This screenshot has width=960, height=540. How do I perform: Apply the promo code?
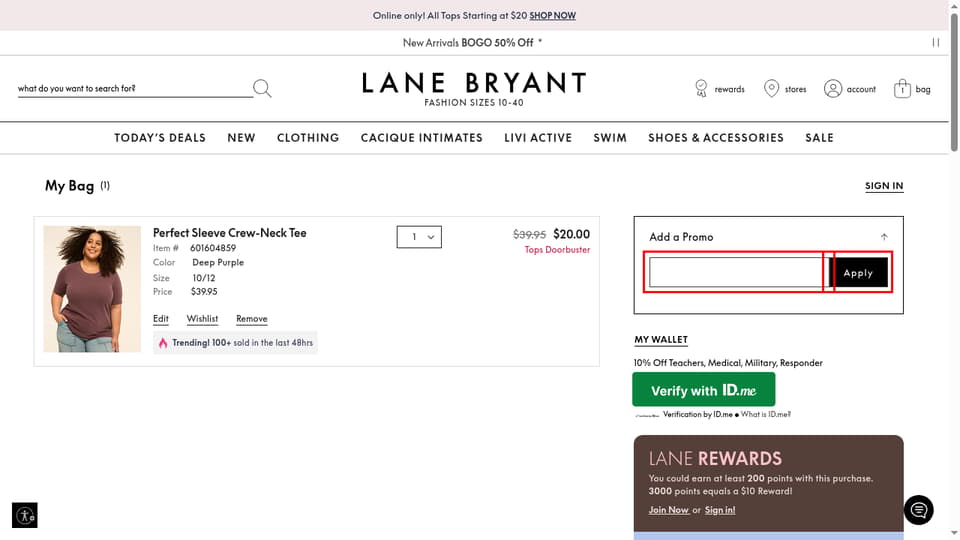coord(858,272)
